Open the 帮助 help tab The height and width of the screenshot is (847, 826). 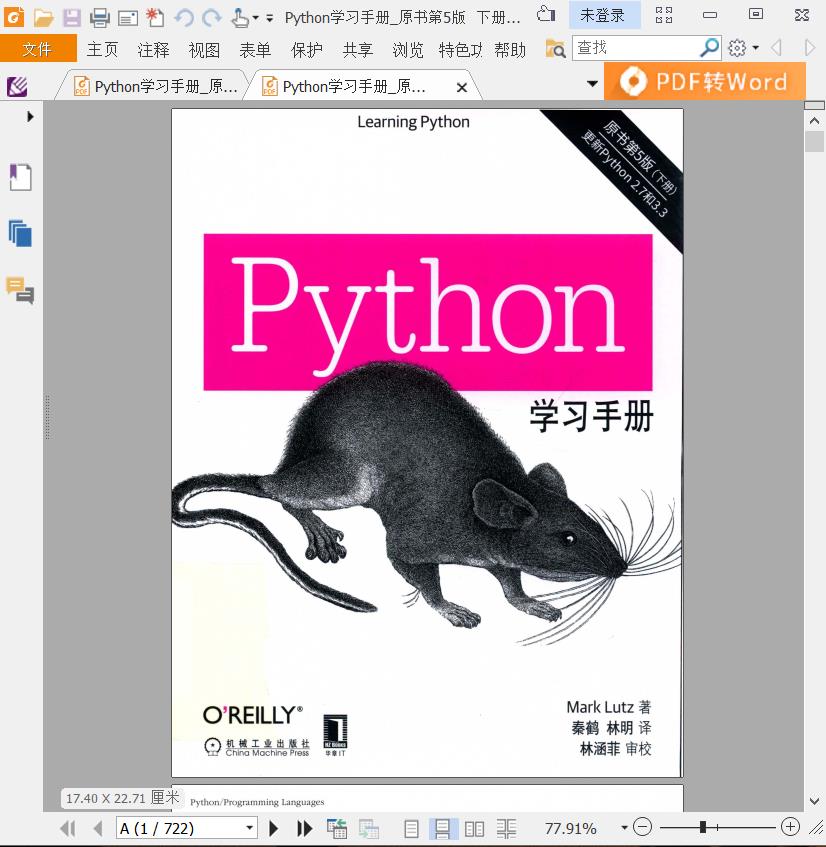point(510,50)
